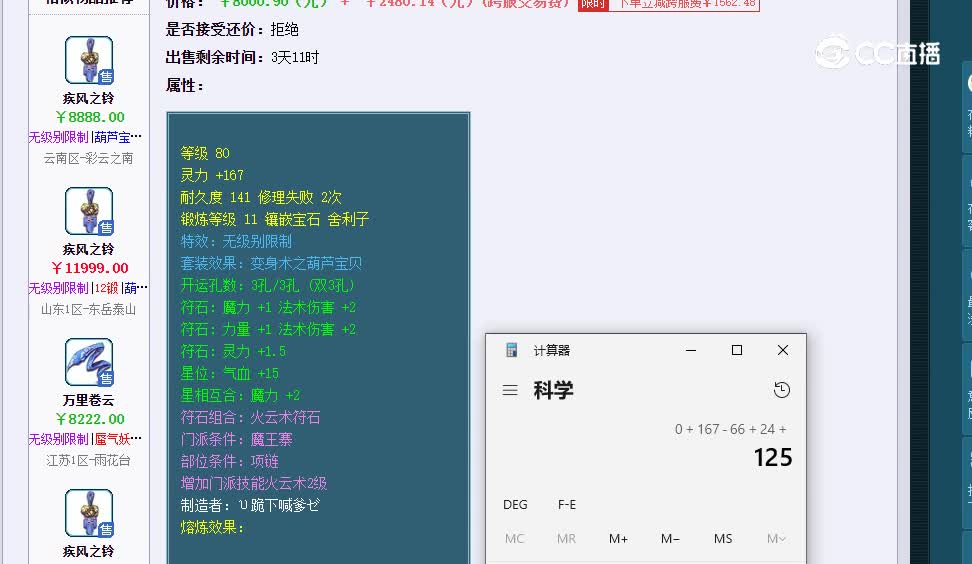Click the 是否接受还价：拒绝 text
Image resolution: width=972 pixels, height=564 pixels.
[x=232, y=29]
